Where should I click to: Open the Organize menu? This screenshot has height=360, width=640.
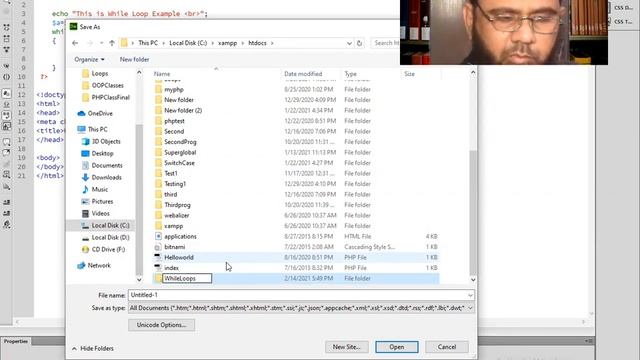pyautogui.click(x=89, y=60)
